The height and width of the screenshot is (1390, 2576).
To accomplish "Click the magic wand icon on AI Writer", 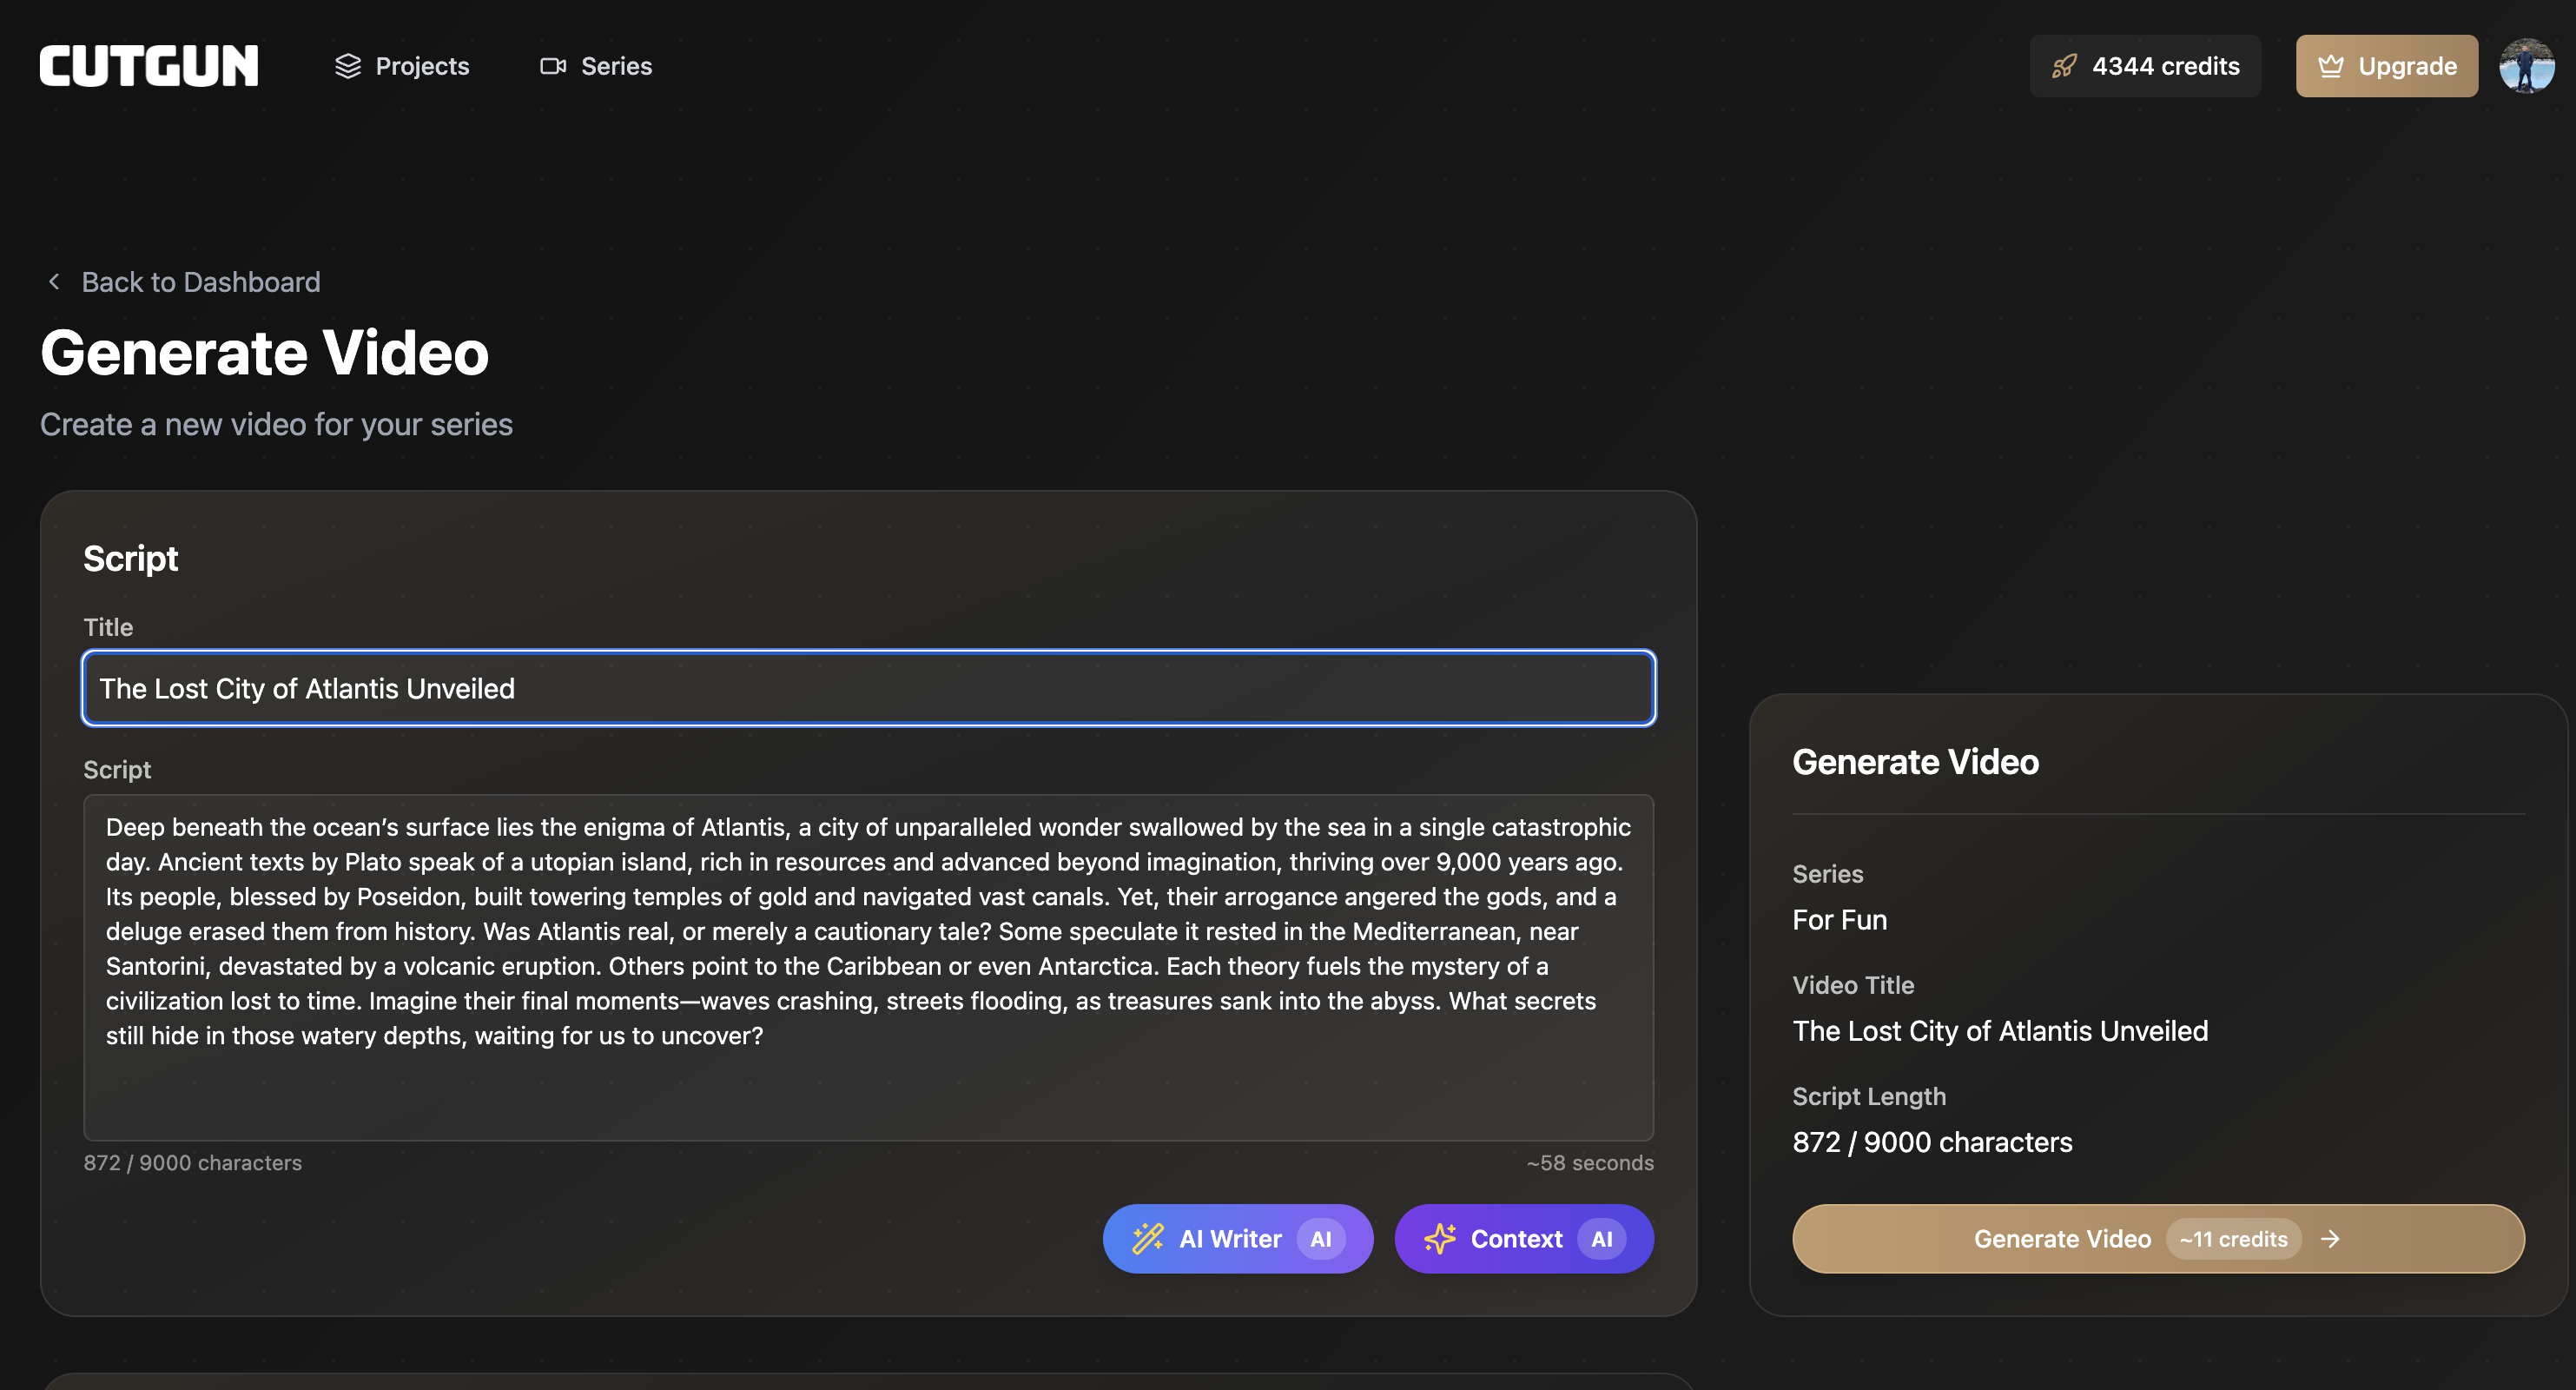I will click(x=1148, y=1238).
